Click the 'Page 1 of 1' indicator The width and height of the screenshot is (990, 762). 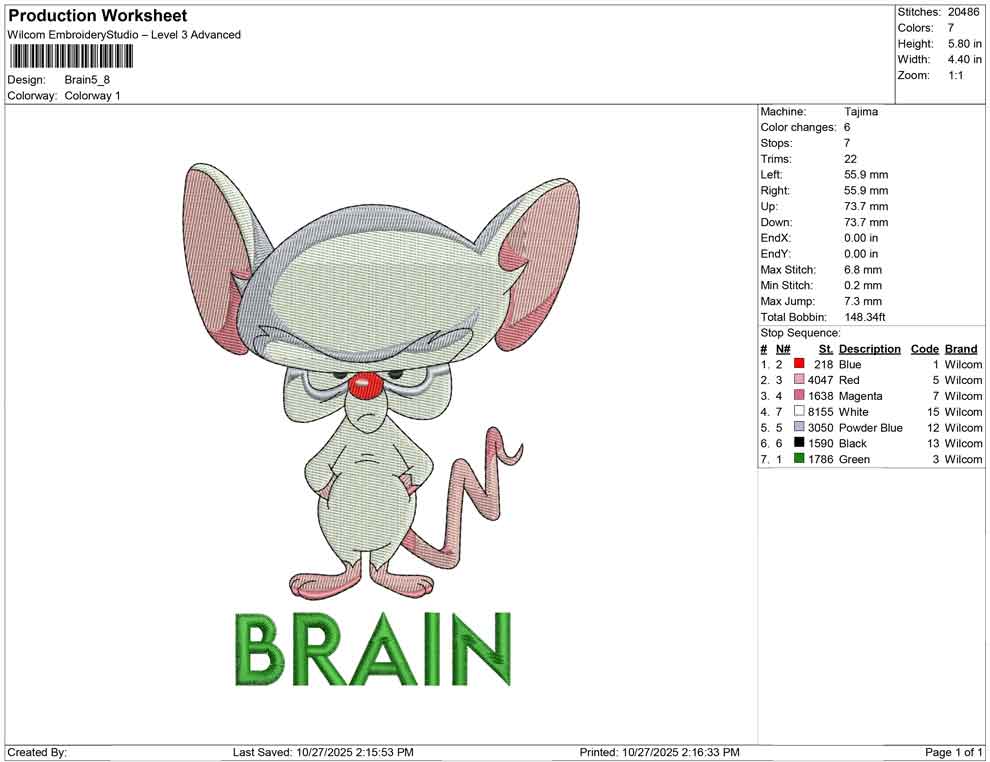tap(953, 752)
